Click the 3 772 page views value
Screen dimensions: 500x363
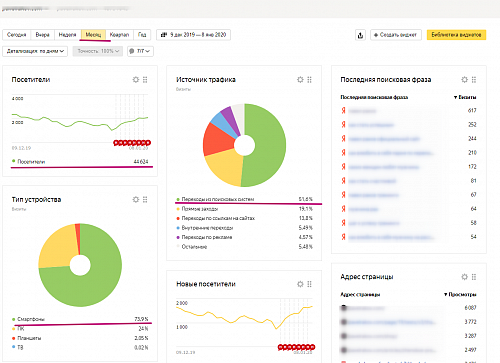coord(470,322)
